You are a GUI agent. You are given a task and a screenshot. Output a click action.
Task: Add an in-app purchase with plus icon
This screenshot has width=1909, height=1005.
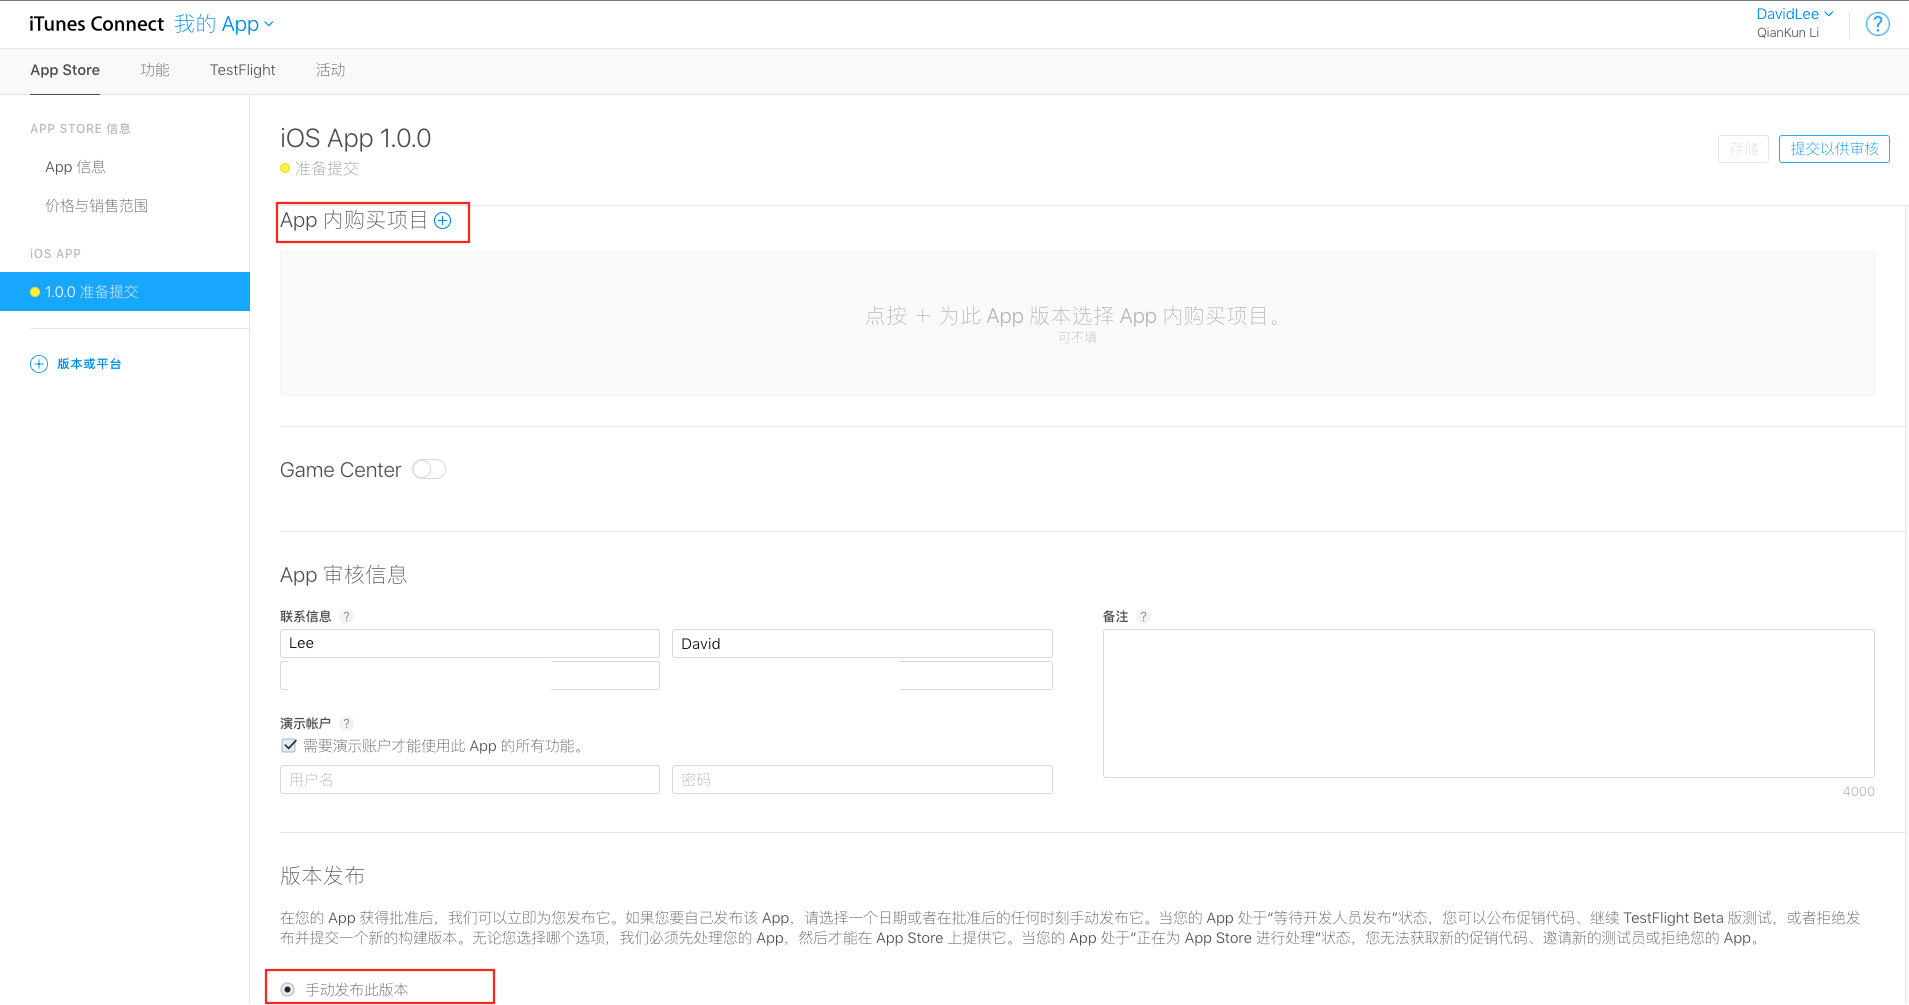[x=442, y=220]
